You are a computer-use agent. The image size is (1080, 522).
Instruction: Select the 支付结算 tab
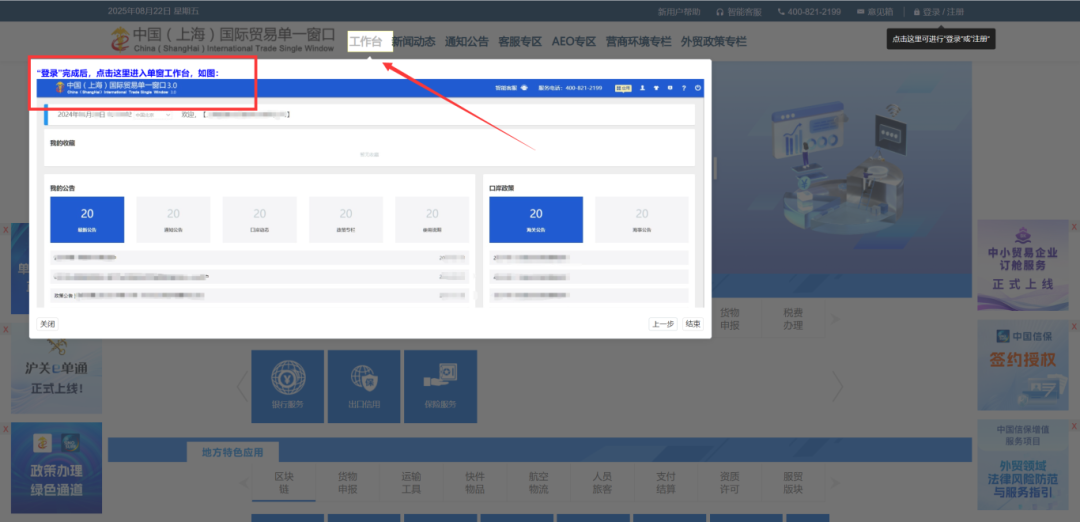tap(666, 482)
